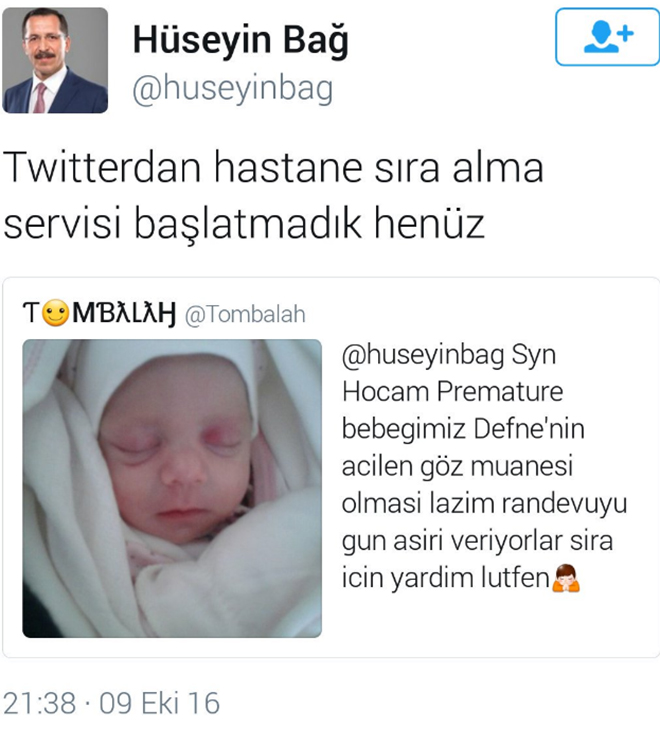Open Hüseyin Bağ's profile photo

pyautogui.click(x=55, y=60)
